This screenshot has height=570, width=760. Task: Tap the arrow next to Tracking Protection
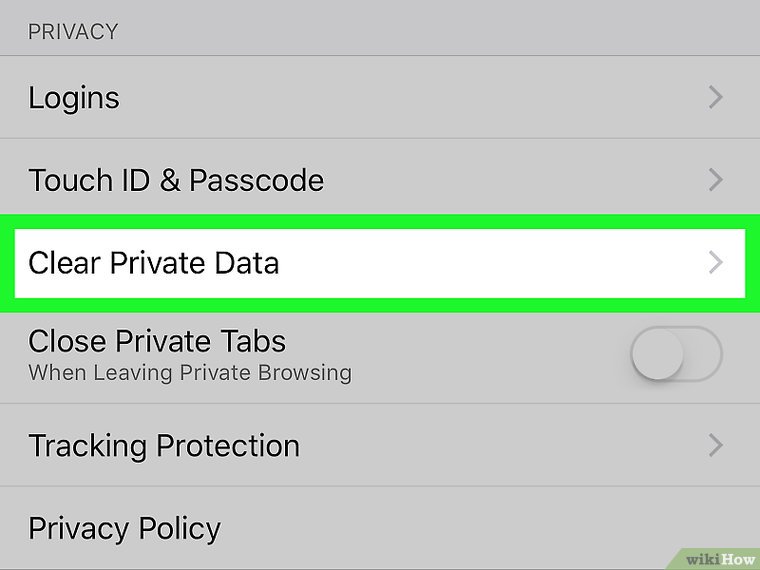click(715, 446)
